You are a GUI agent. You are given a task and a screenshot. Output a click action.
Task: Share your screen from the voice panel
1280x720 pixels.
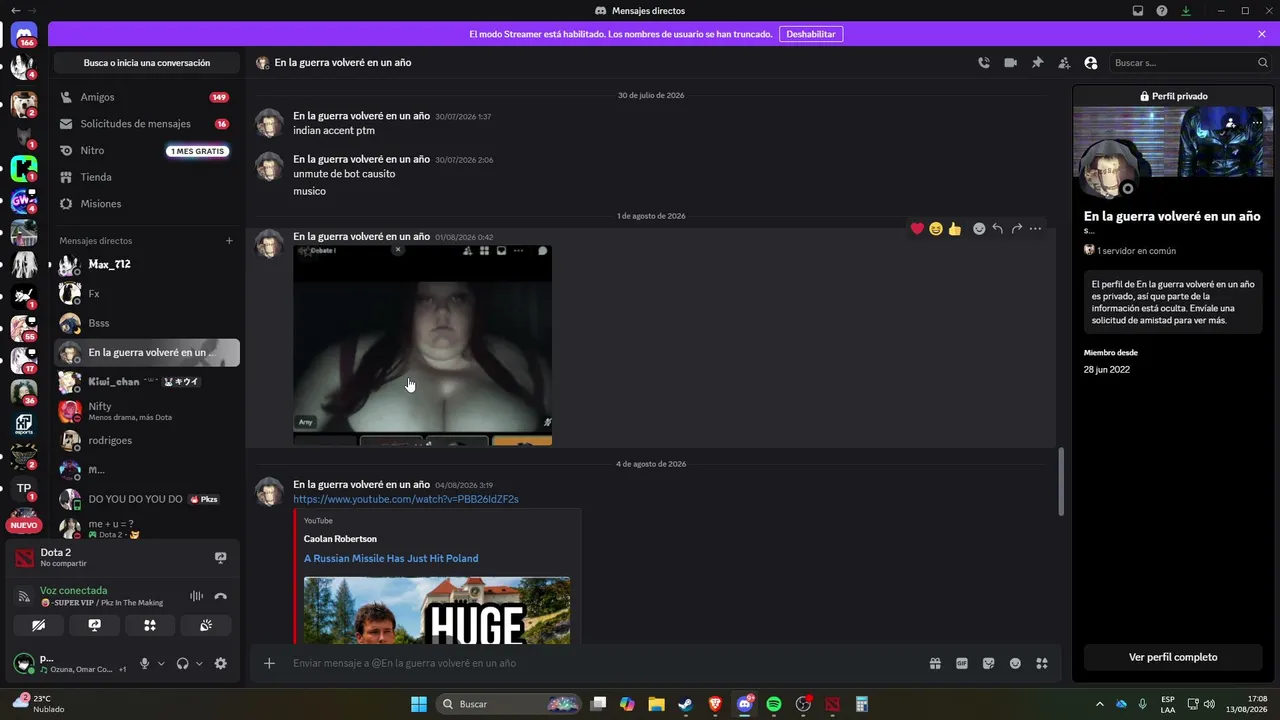coord(95,625)
